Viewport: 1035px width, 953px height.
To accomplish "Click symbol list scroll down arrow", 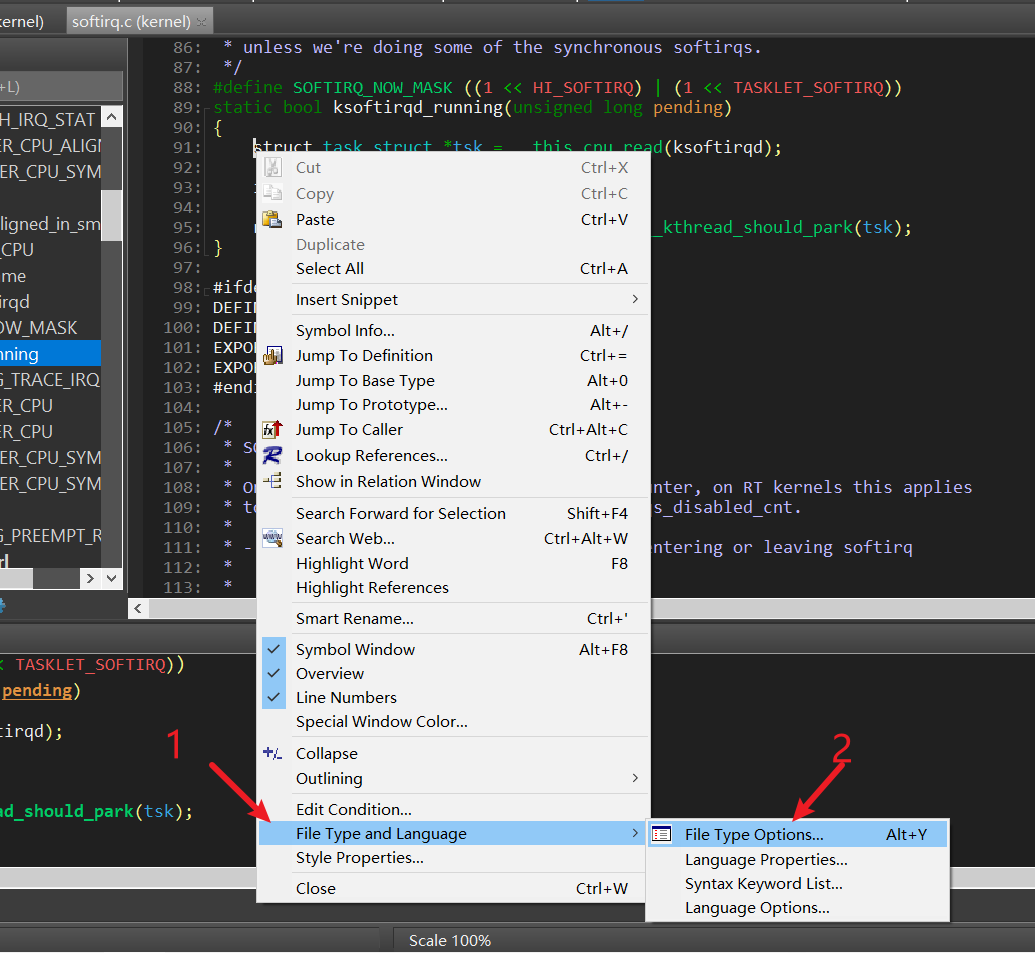I will click(x=112, y=579).
